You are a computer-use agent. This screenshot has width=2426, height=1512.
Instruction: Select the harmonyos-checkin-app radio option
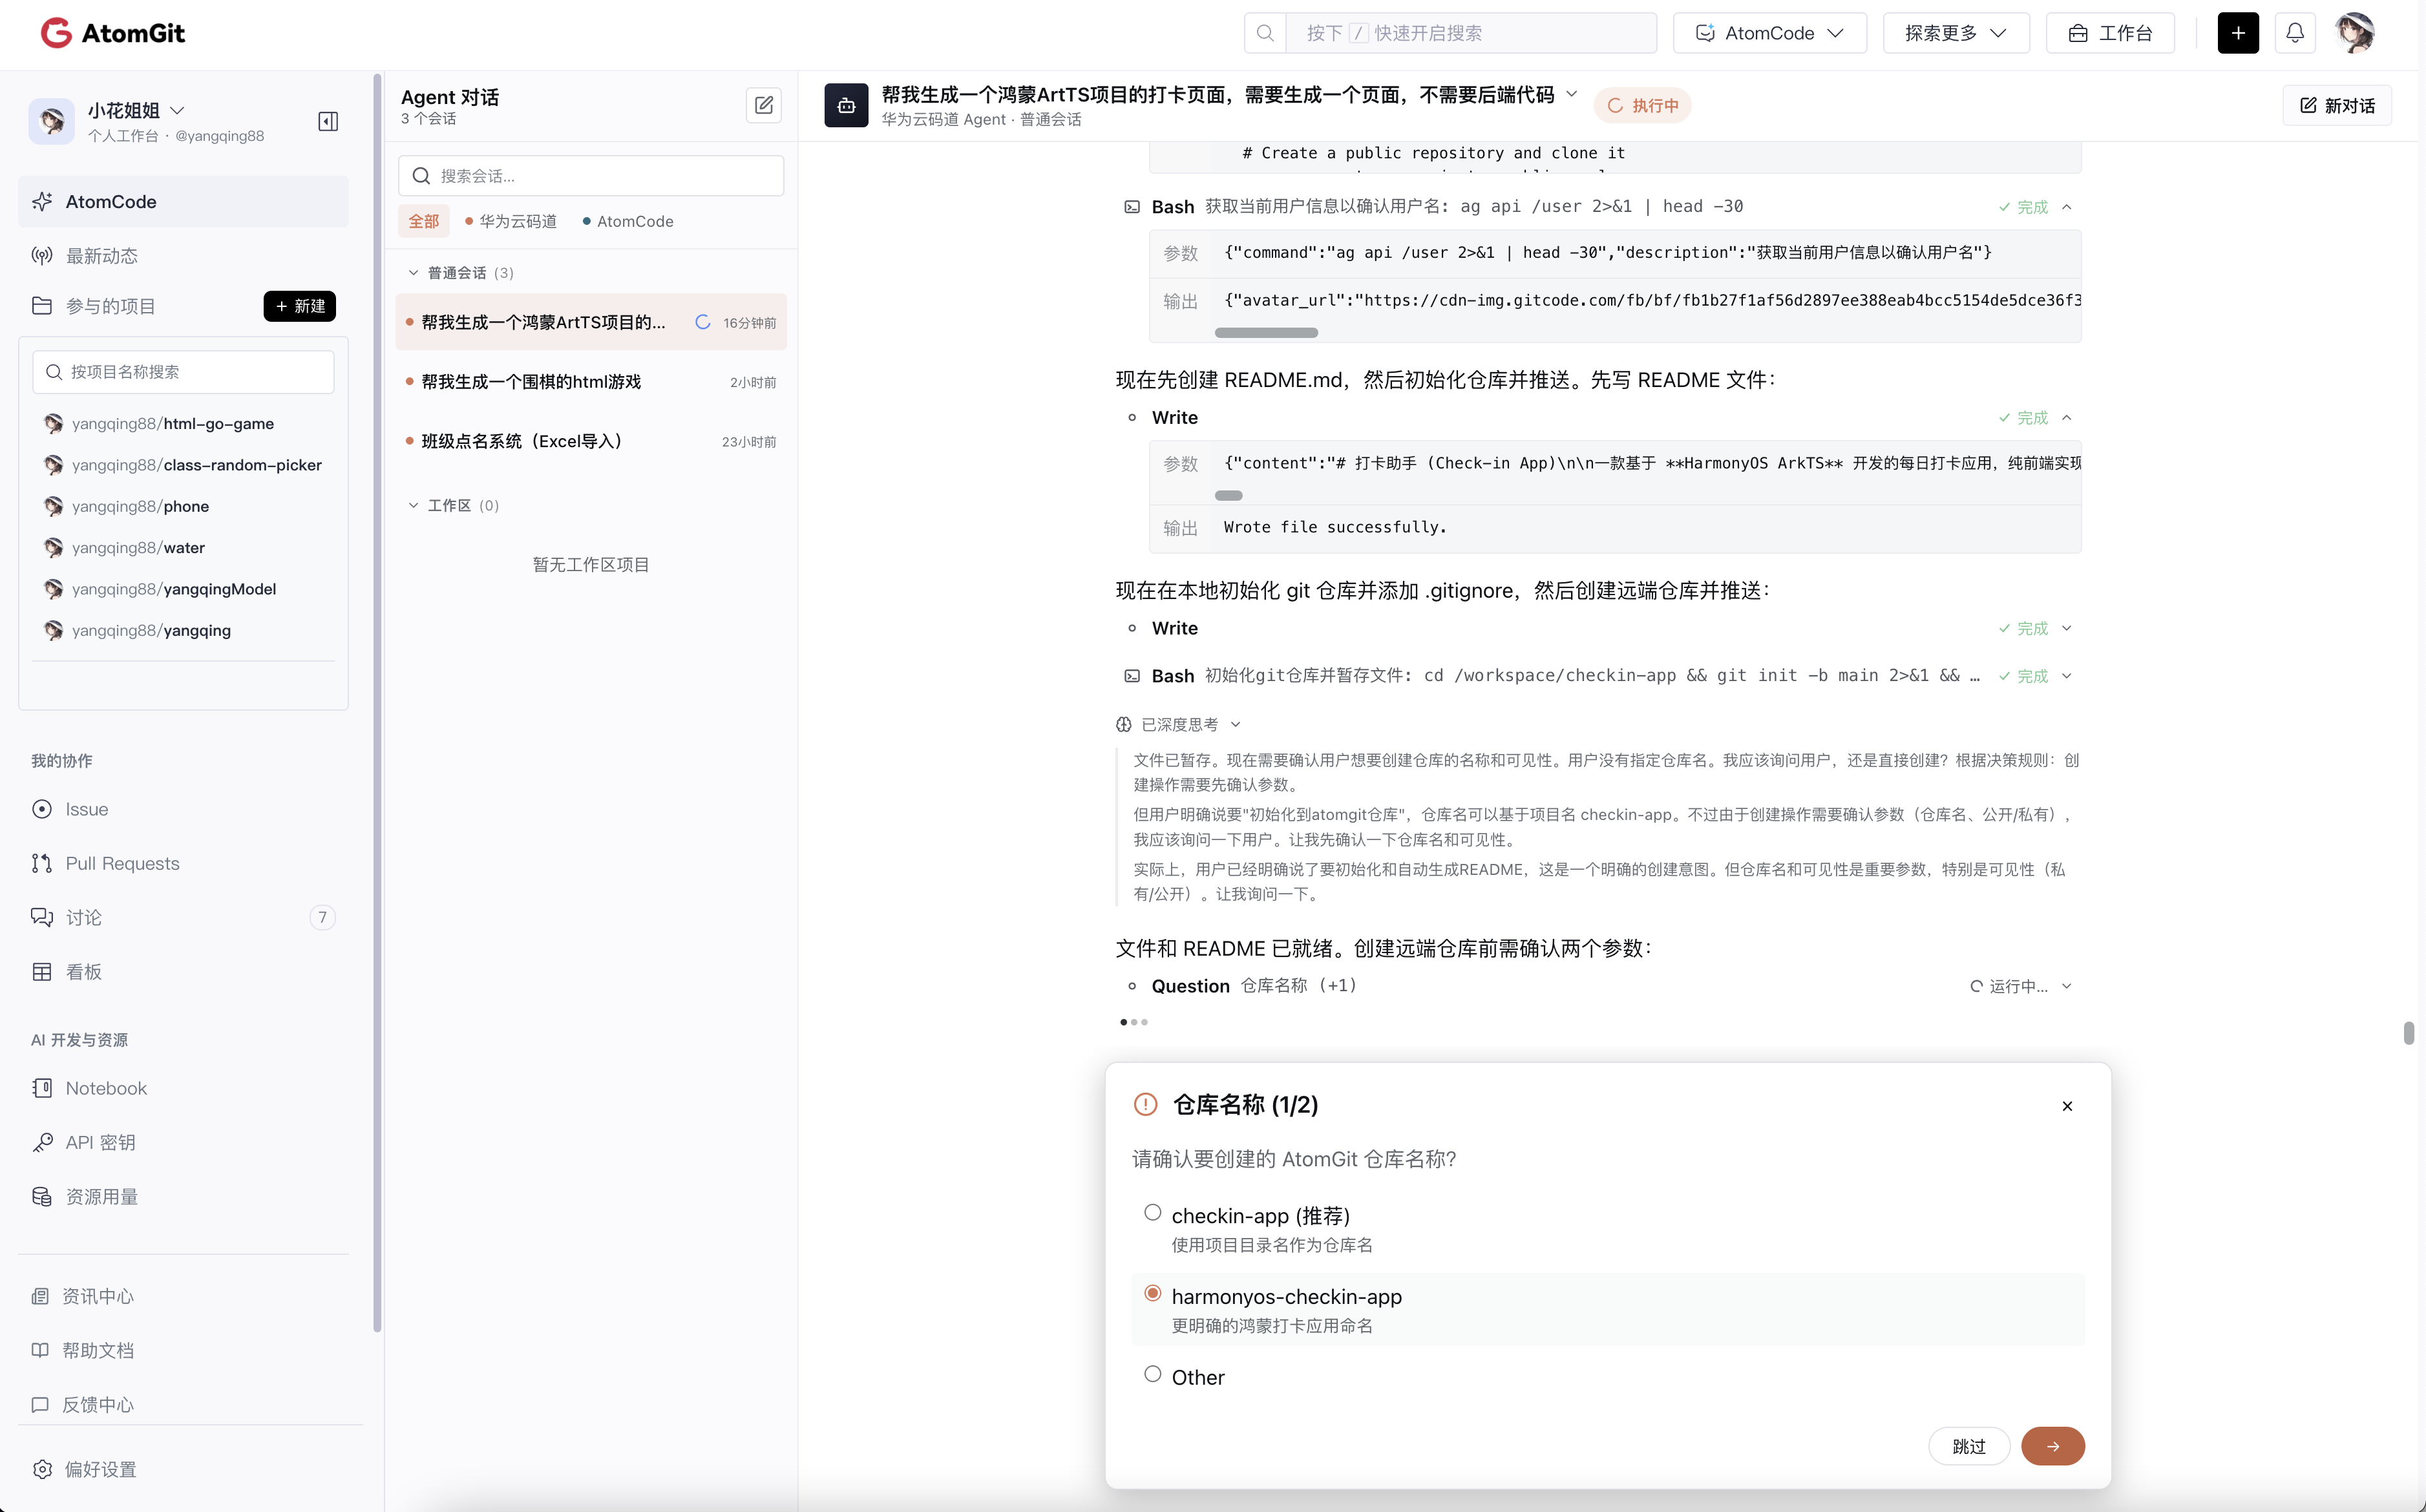pos(1153,1294)
